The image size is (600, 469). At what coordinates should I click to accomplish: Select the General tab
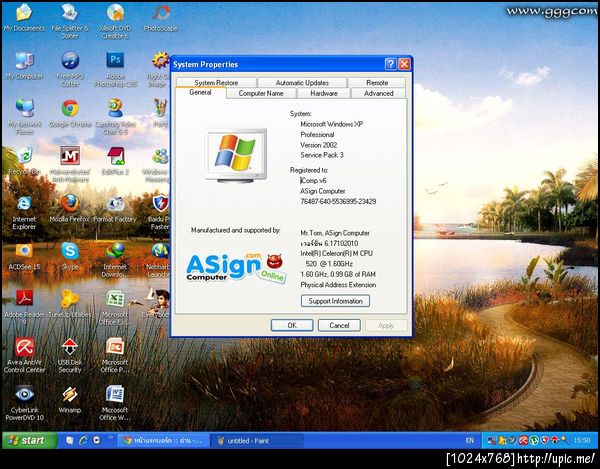click(x=201, y=93)
